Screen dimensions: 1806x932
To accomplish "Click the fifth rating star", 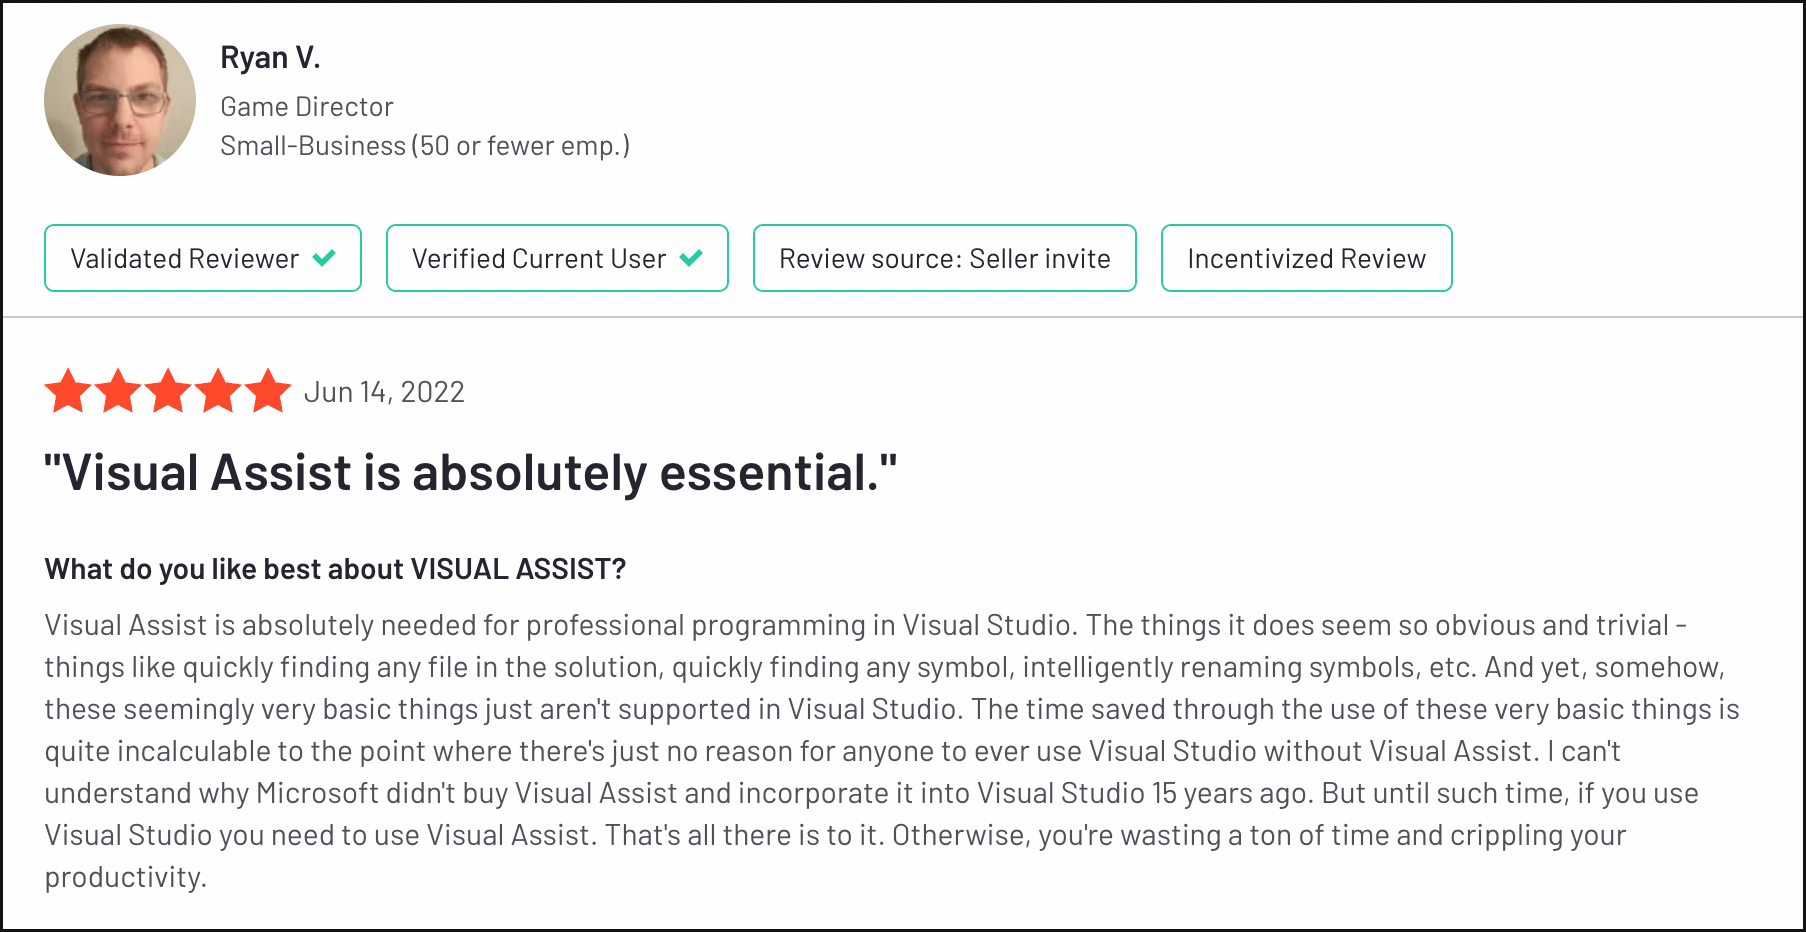I will point(267,391).
